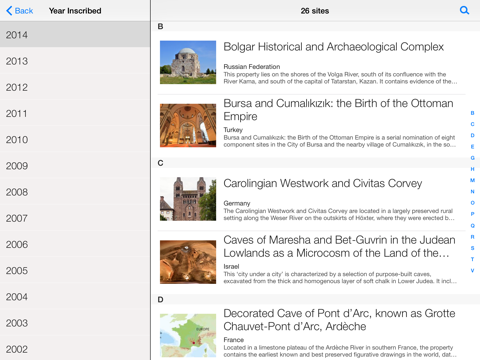Viewport: 480px width, 360px height.
Task: Jump to letter H in the index
Action: pos(472,169)
